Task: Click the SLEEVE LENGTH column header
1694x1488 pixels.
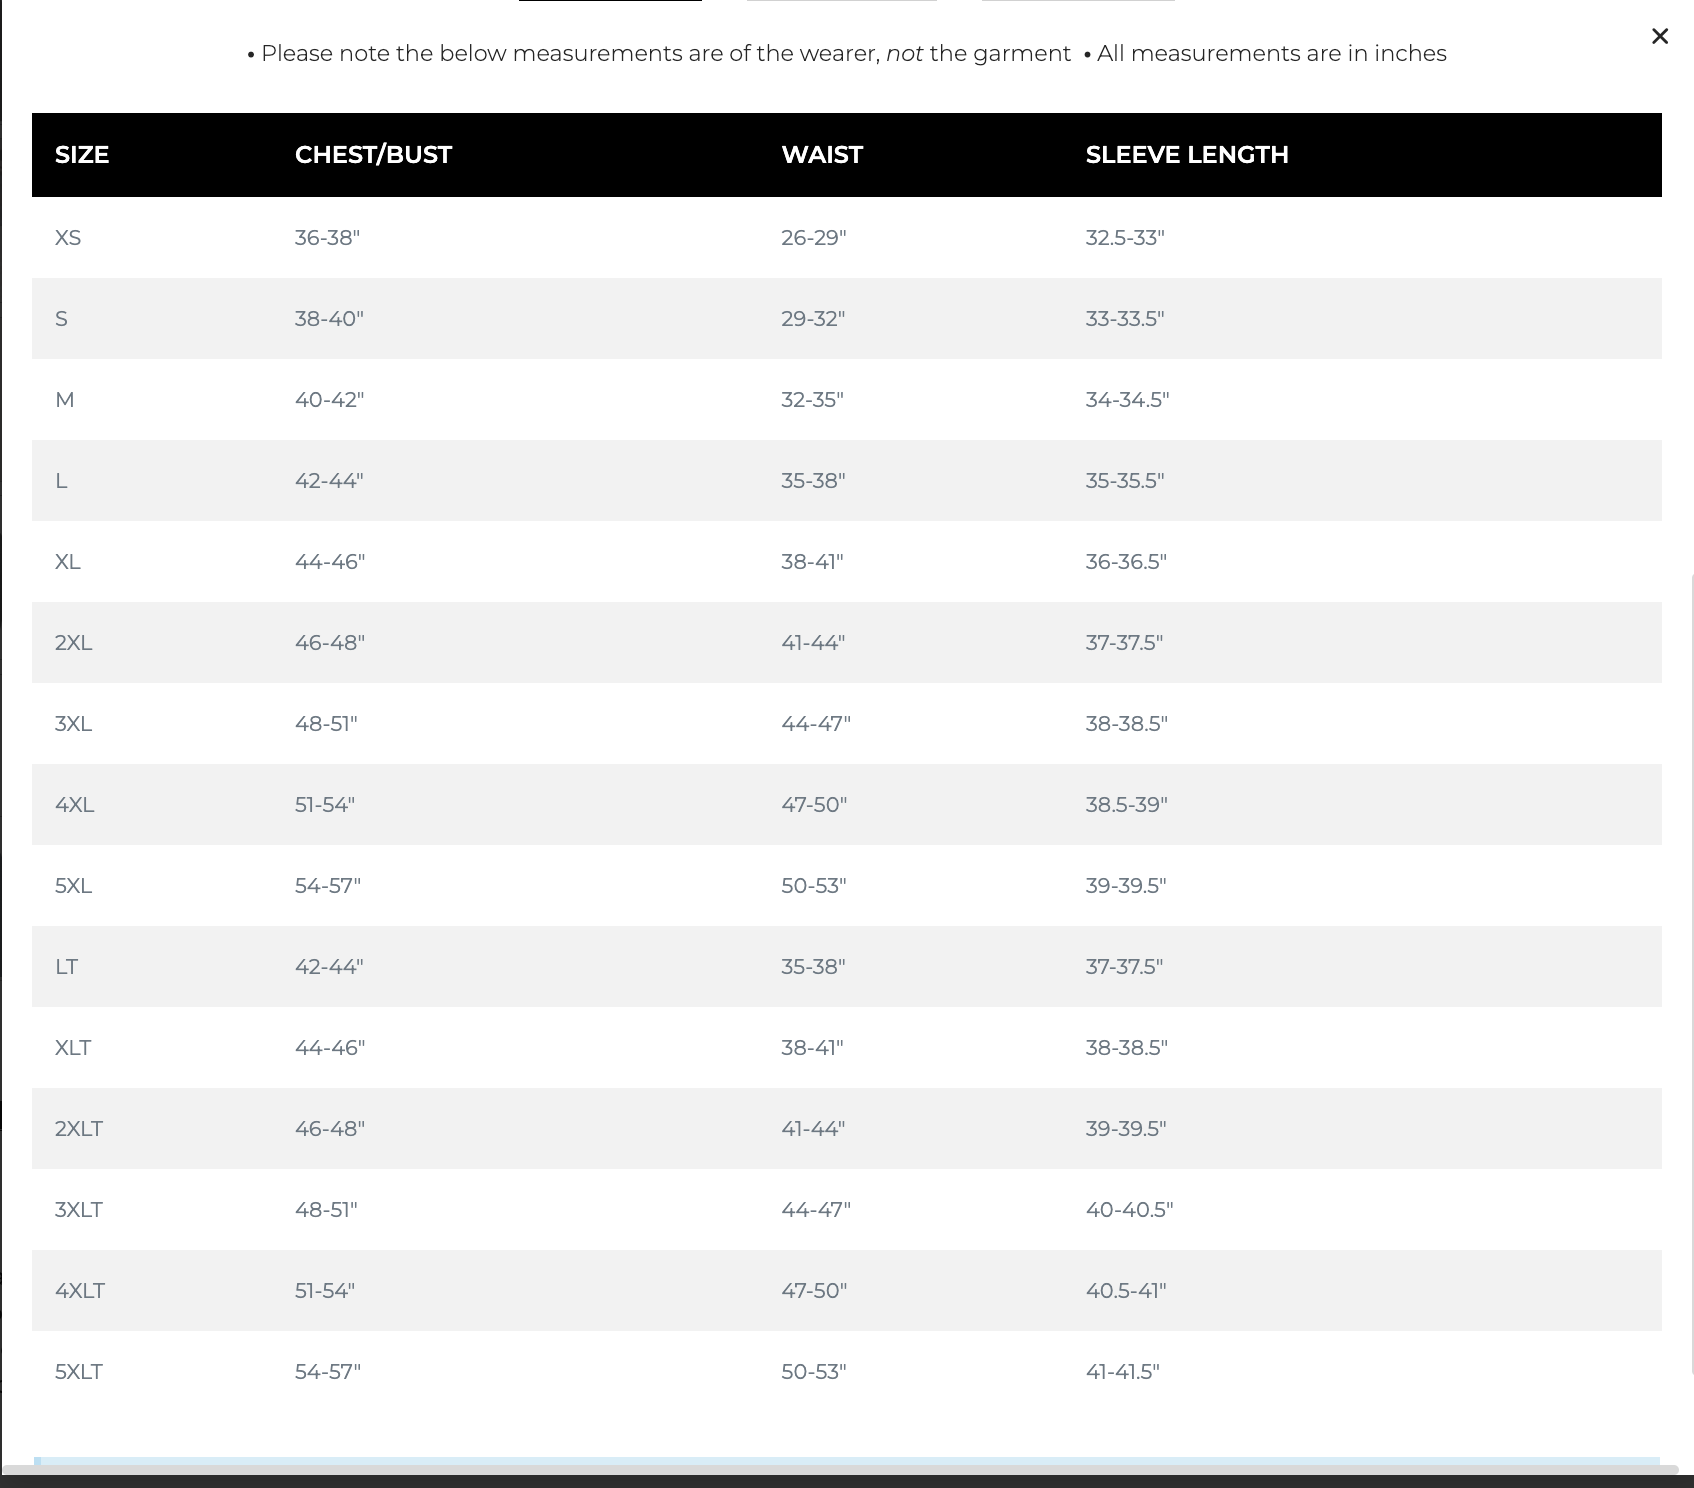Action: [x=1186, y=155]
